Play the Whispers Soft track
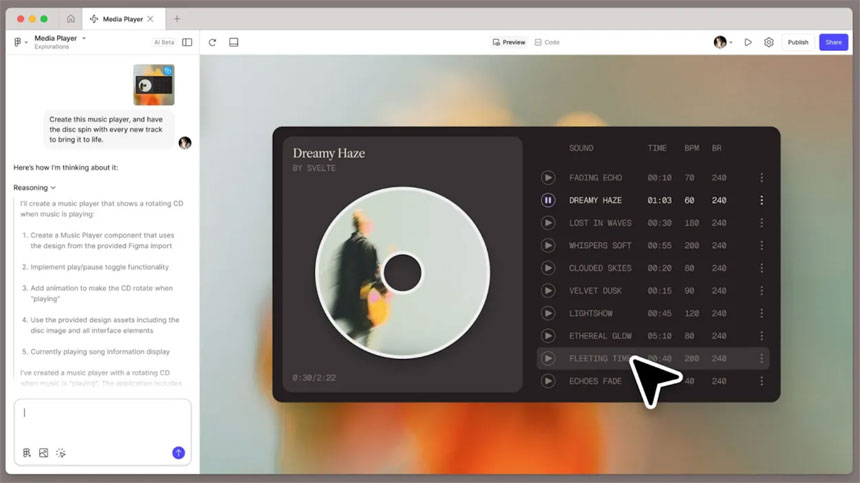Screen dimensions: 860x483 [547, 245]
